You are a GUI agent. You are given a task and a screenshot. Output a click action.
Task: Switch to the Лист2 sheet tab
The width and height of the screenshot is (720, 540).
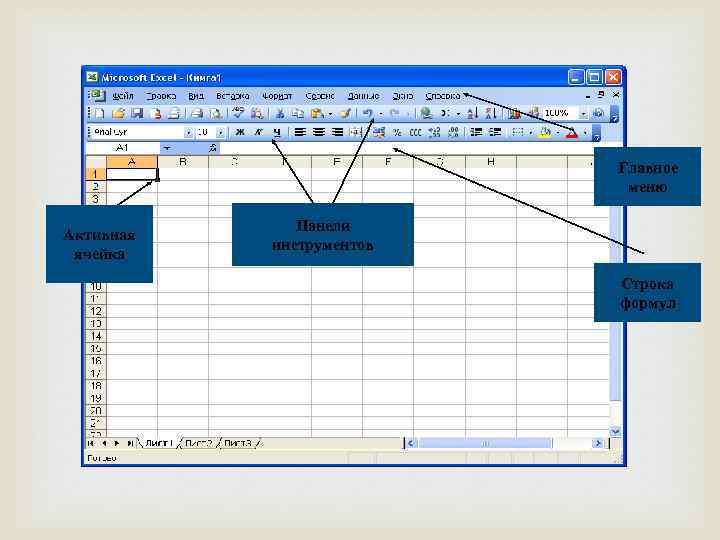coord(198,443)
